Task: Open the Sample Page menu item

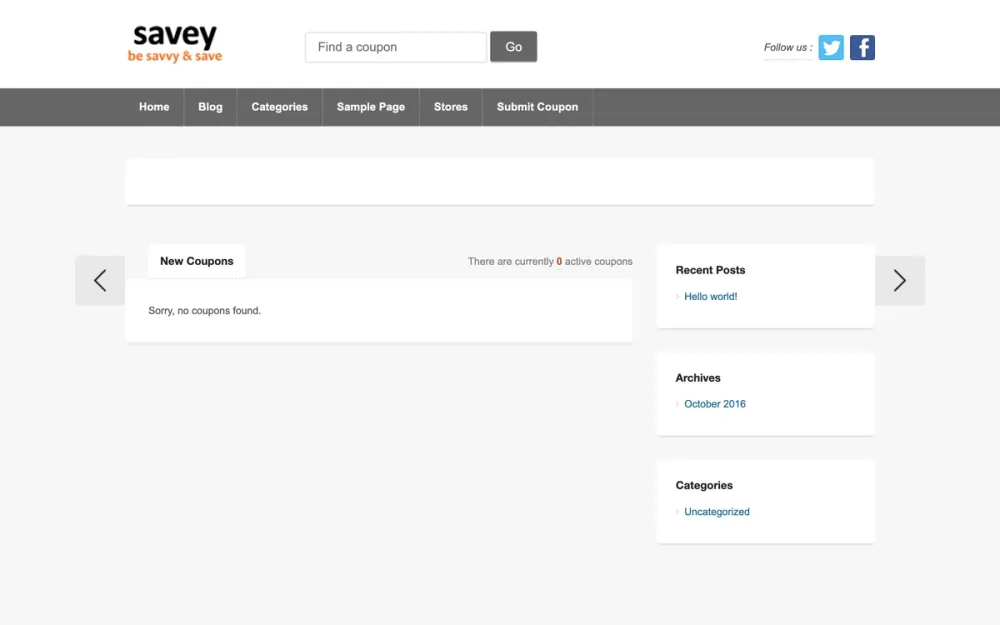Action: coord(371,107)
